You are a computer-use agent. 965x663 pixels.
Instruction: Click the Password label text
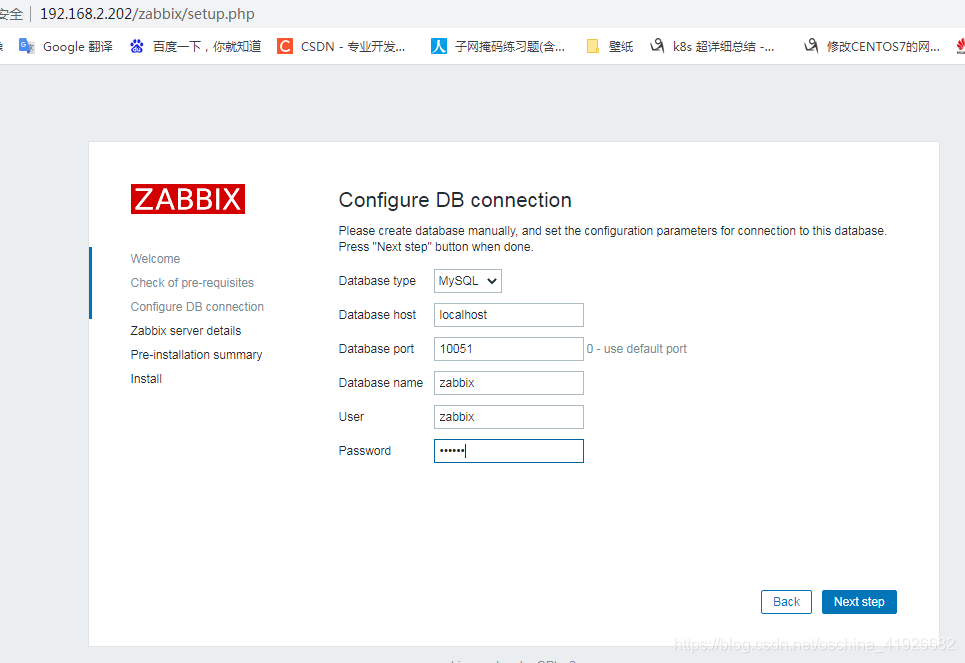[x=364, y=451]
